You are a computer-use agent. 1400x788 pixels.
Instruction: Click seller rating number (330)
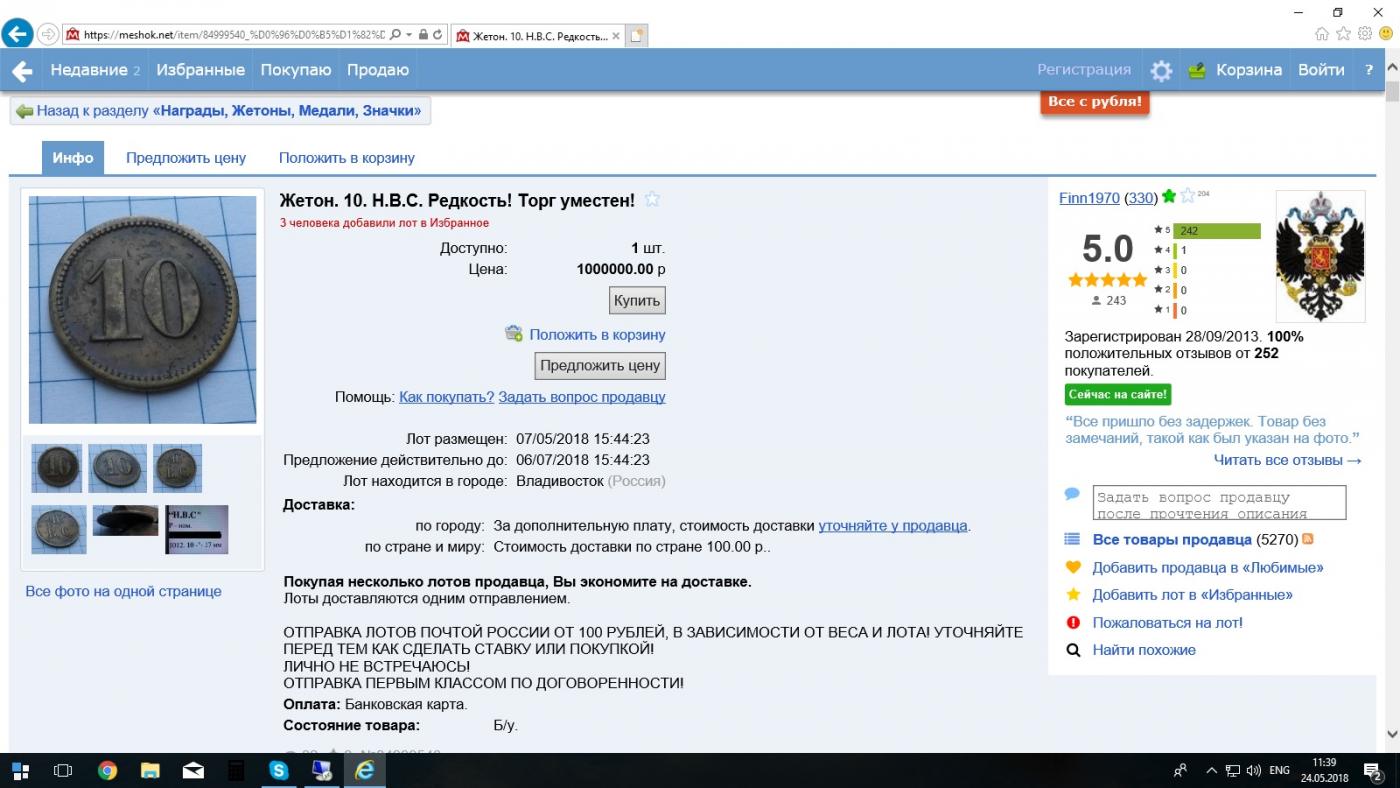click(1140, 198)
